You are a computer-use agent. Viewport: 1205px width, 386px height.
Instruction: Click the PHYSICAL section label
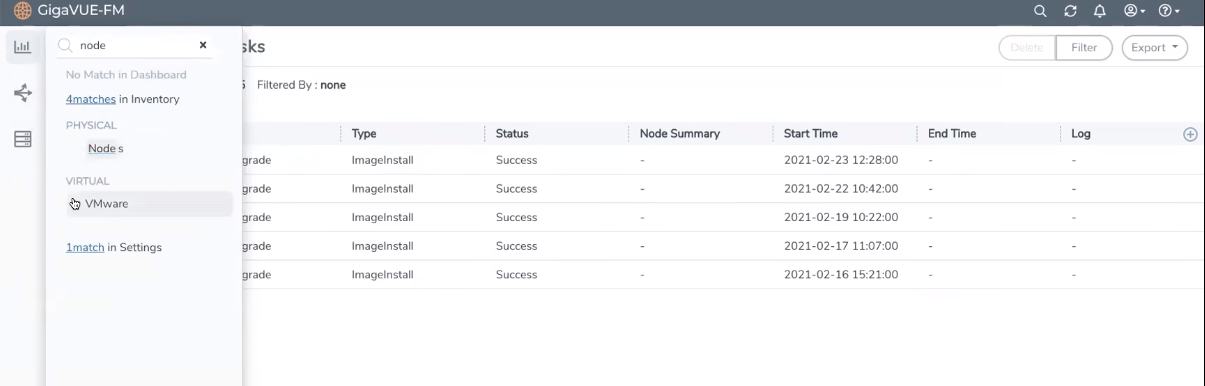[91, 125]
